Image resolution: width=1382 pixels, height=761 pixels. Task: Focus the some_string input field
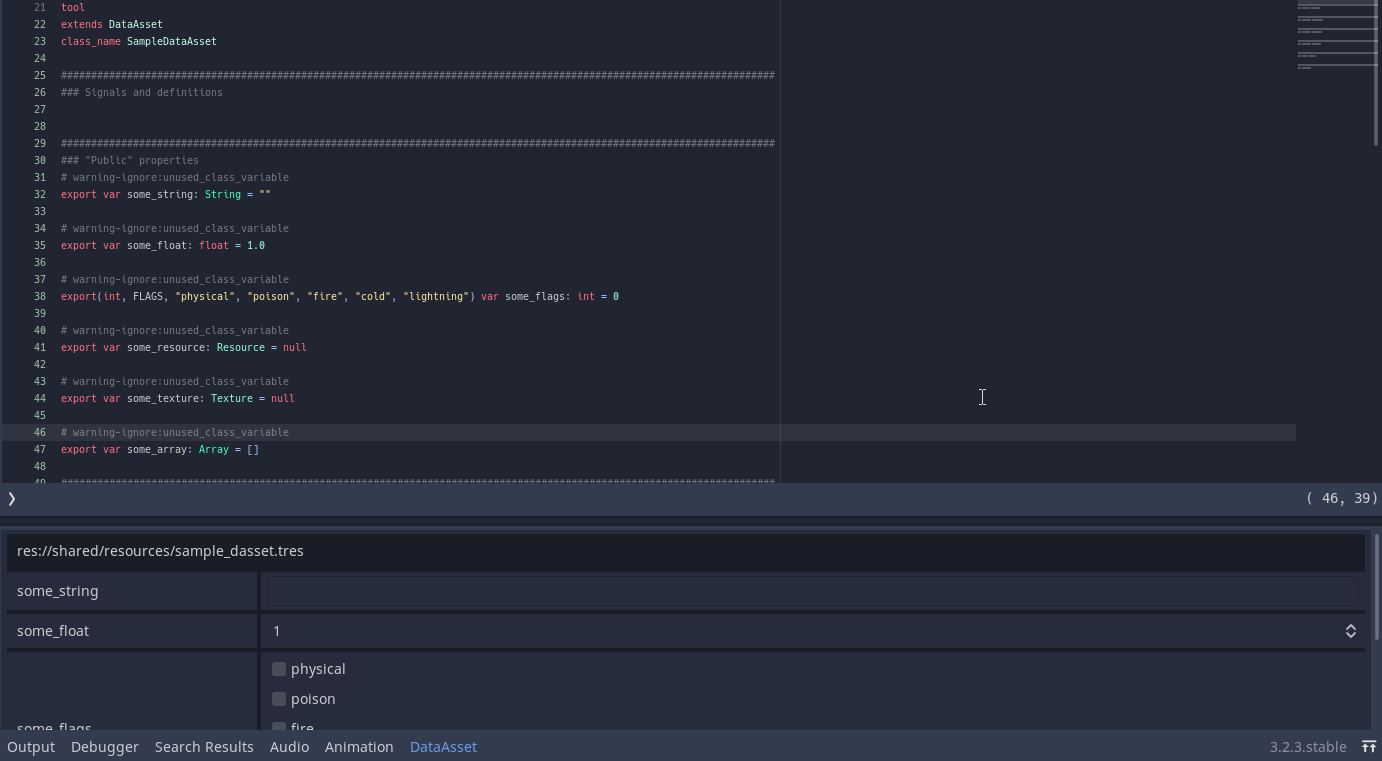[x=813, y=591]
